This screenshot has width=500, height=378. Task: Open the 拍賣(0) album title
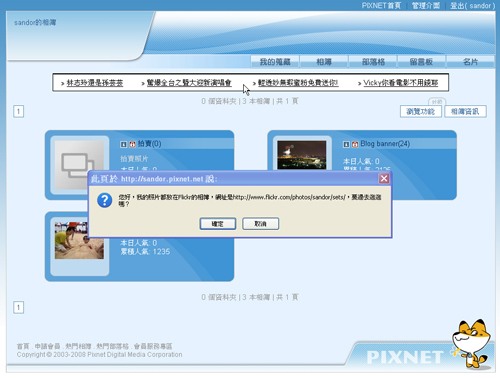pyautogui.click(x=149, y=144)
